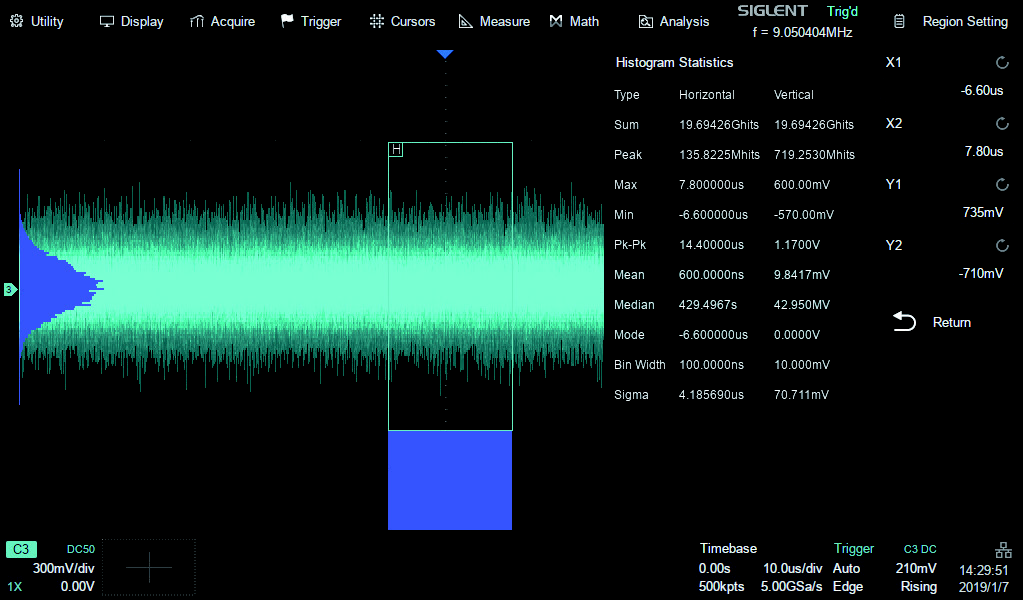
Task: Click the X1 rotary knob icon
Action: coord(1002,63)
